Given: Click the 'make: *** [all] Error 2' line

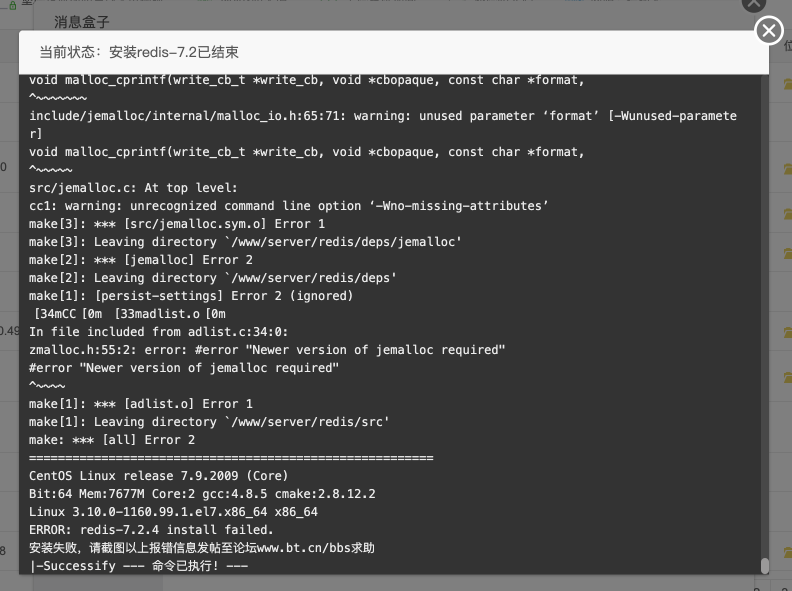Looking at the screenshot, I should (112, 440).
